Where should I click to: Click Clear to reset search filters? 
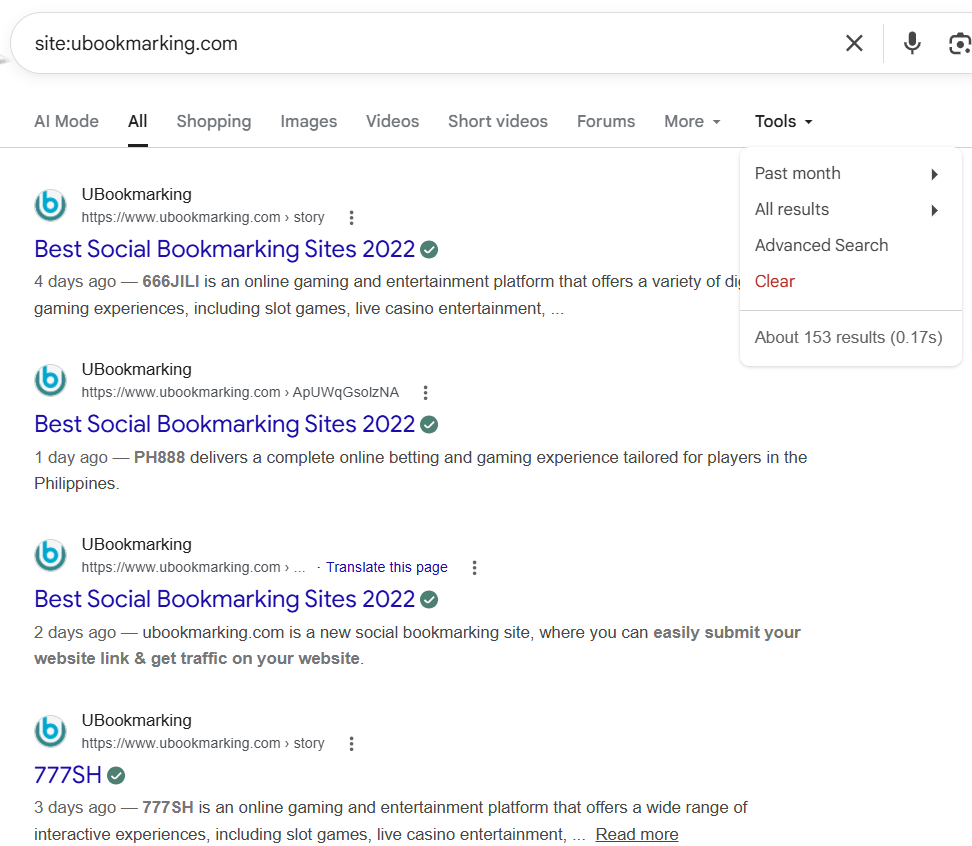pyautogui.click(x=774, y=281)
